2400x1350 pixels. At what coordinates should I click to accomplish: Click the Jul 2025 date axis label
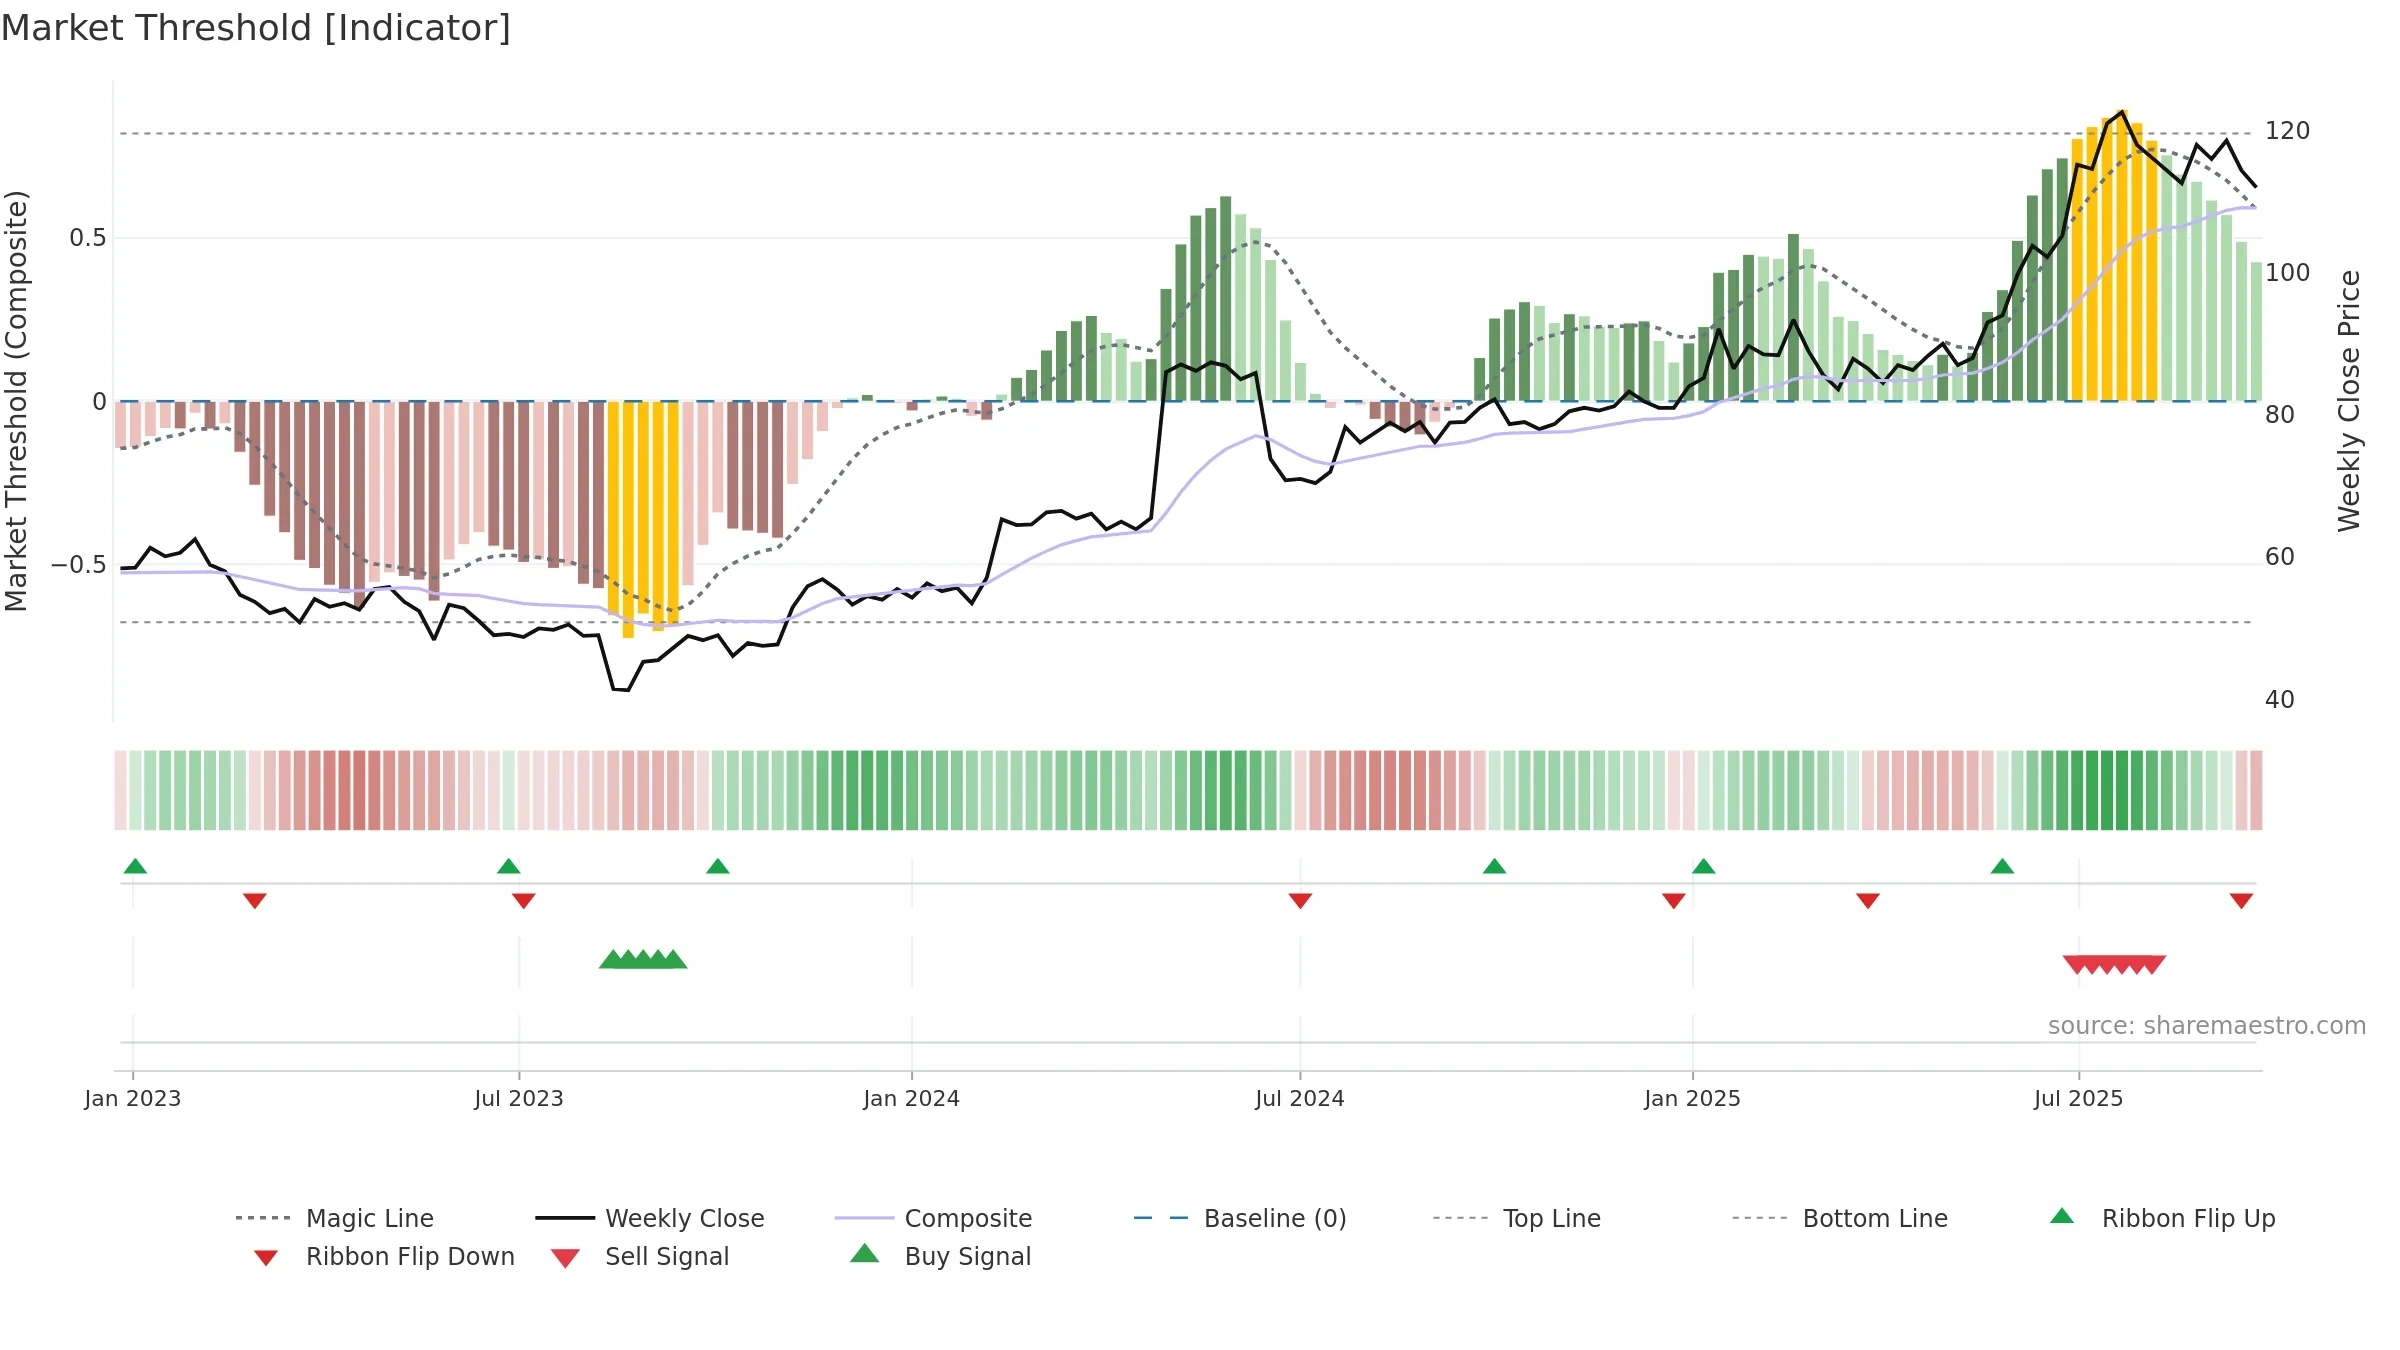[2079, 1099]
